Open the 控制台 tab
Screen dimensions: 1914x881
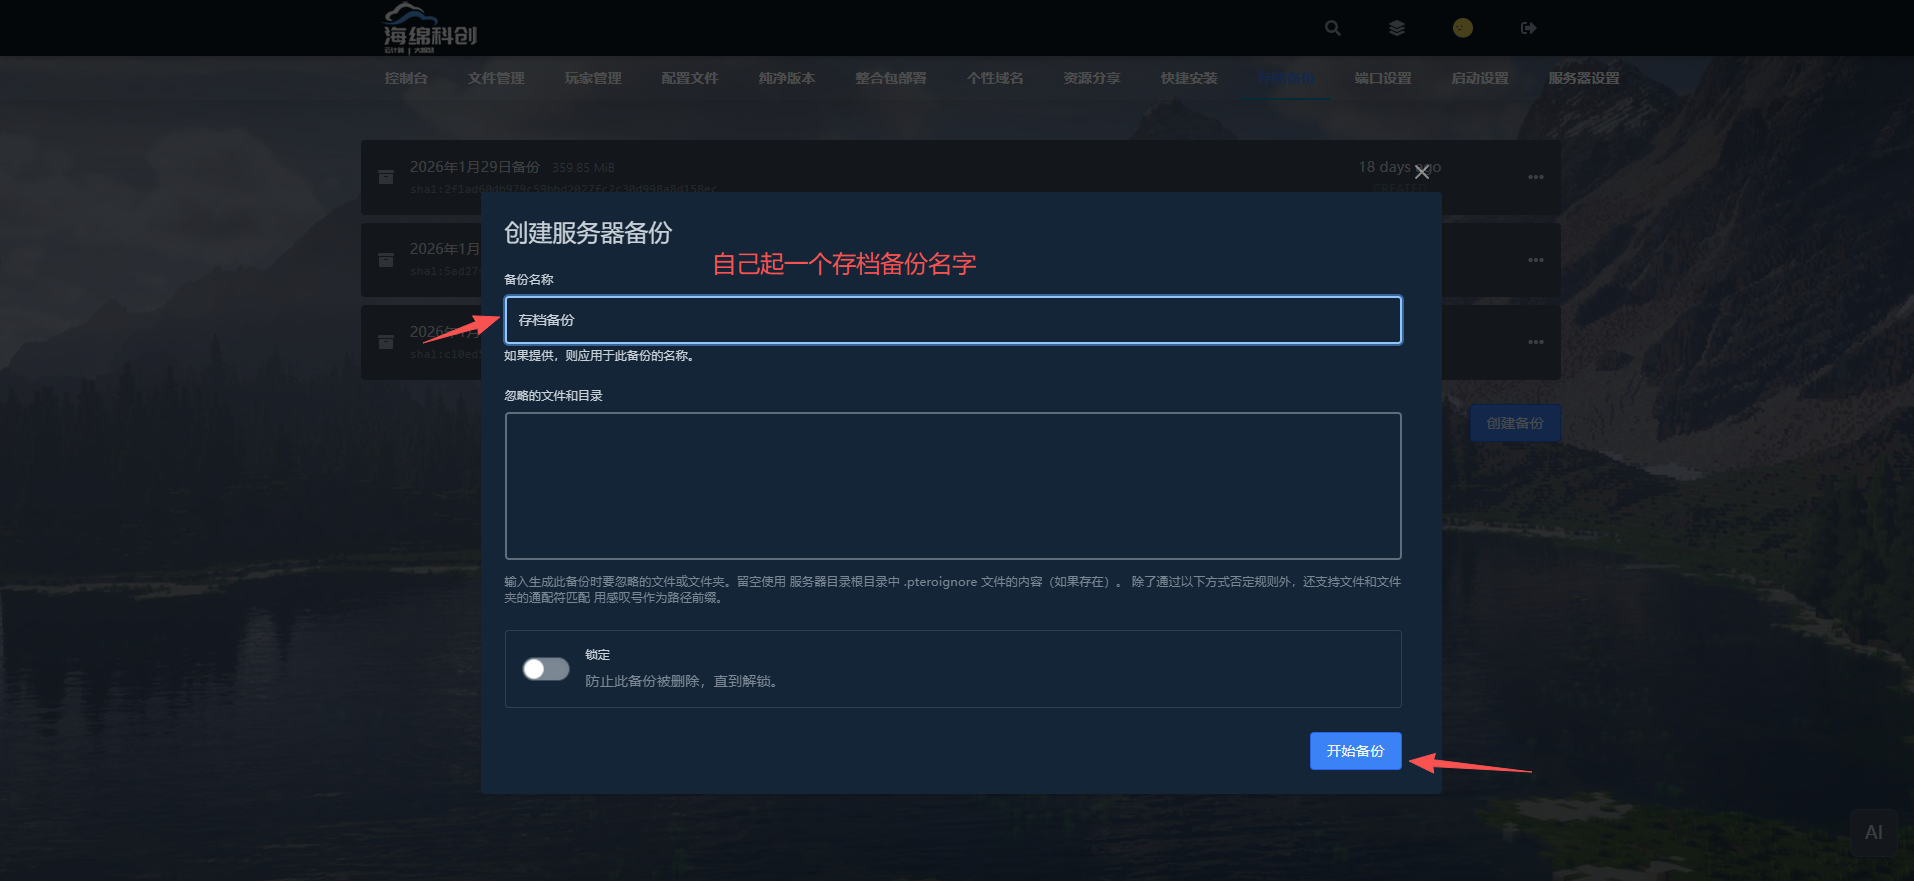coord(406,78)
